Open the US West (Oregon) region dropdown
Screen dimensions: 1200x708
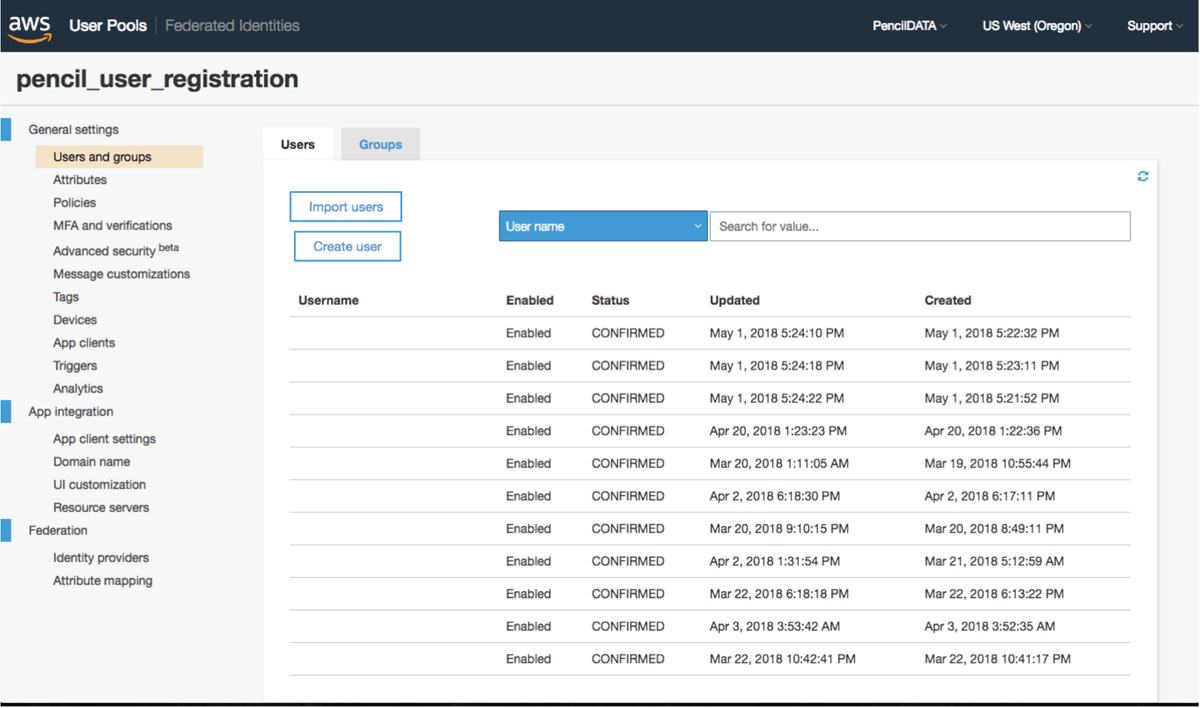pos(1037,26)
